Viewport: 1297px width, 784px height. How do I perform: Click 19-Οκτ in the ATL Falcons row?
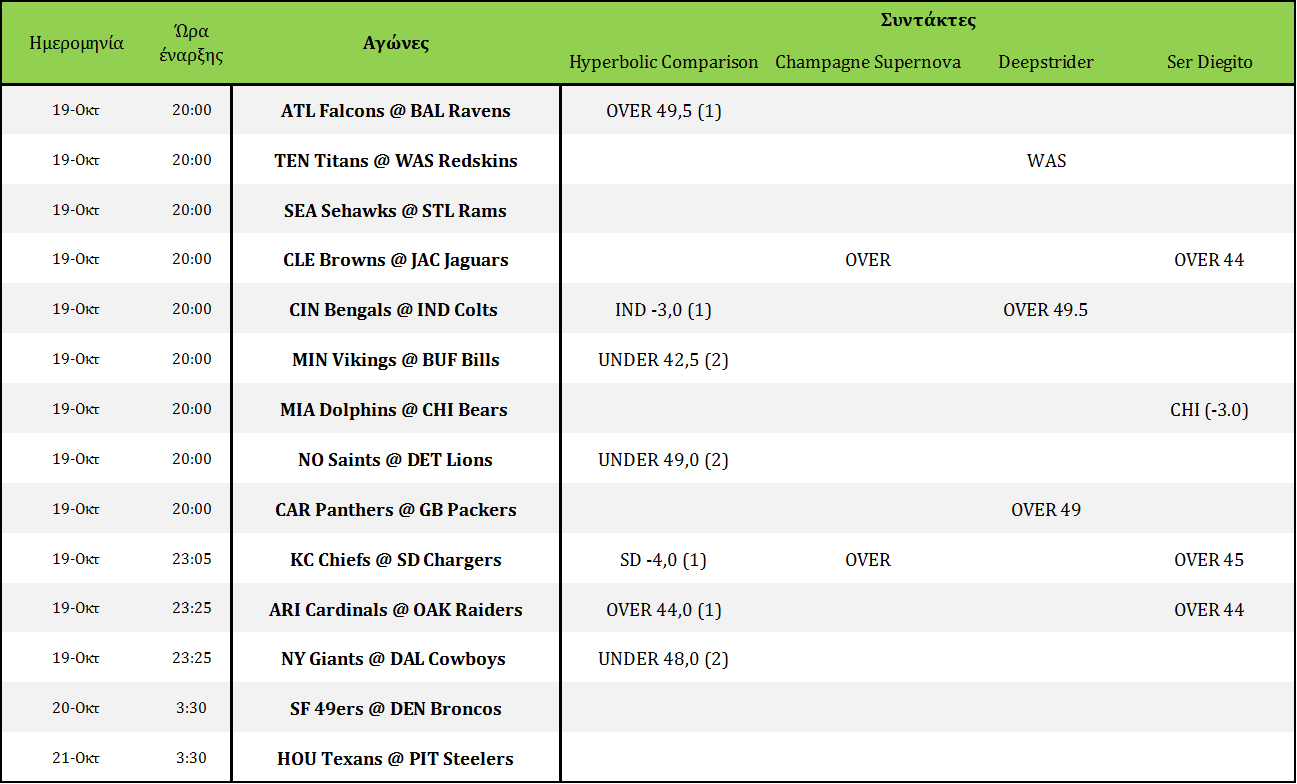(76, 110)
